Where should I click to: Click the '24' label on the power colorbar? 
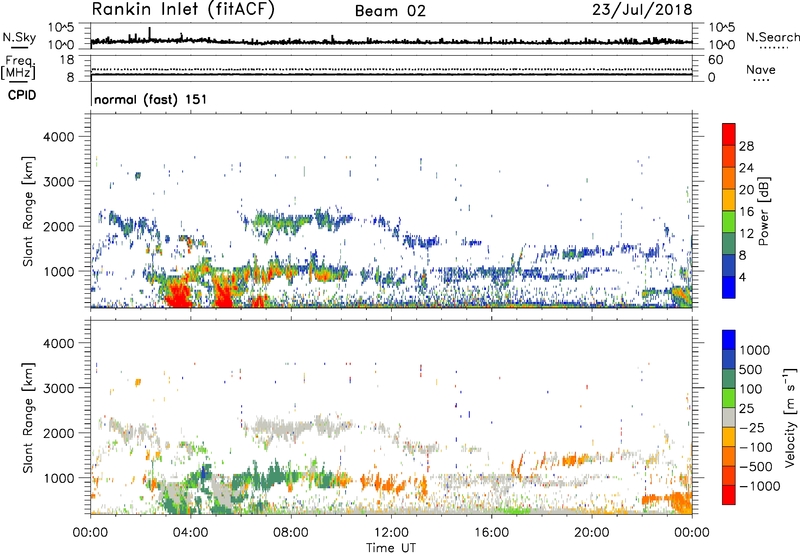[746, 168]
